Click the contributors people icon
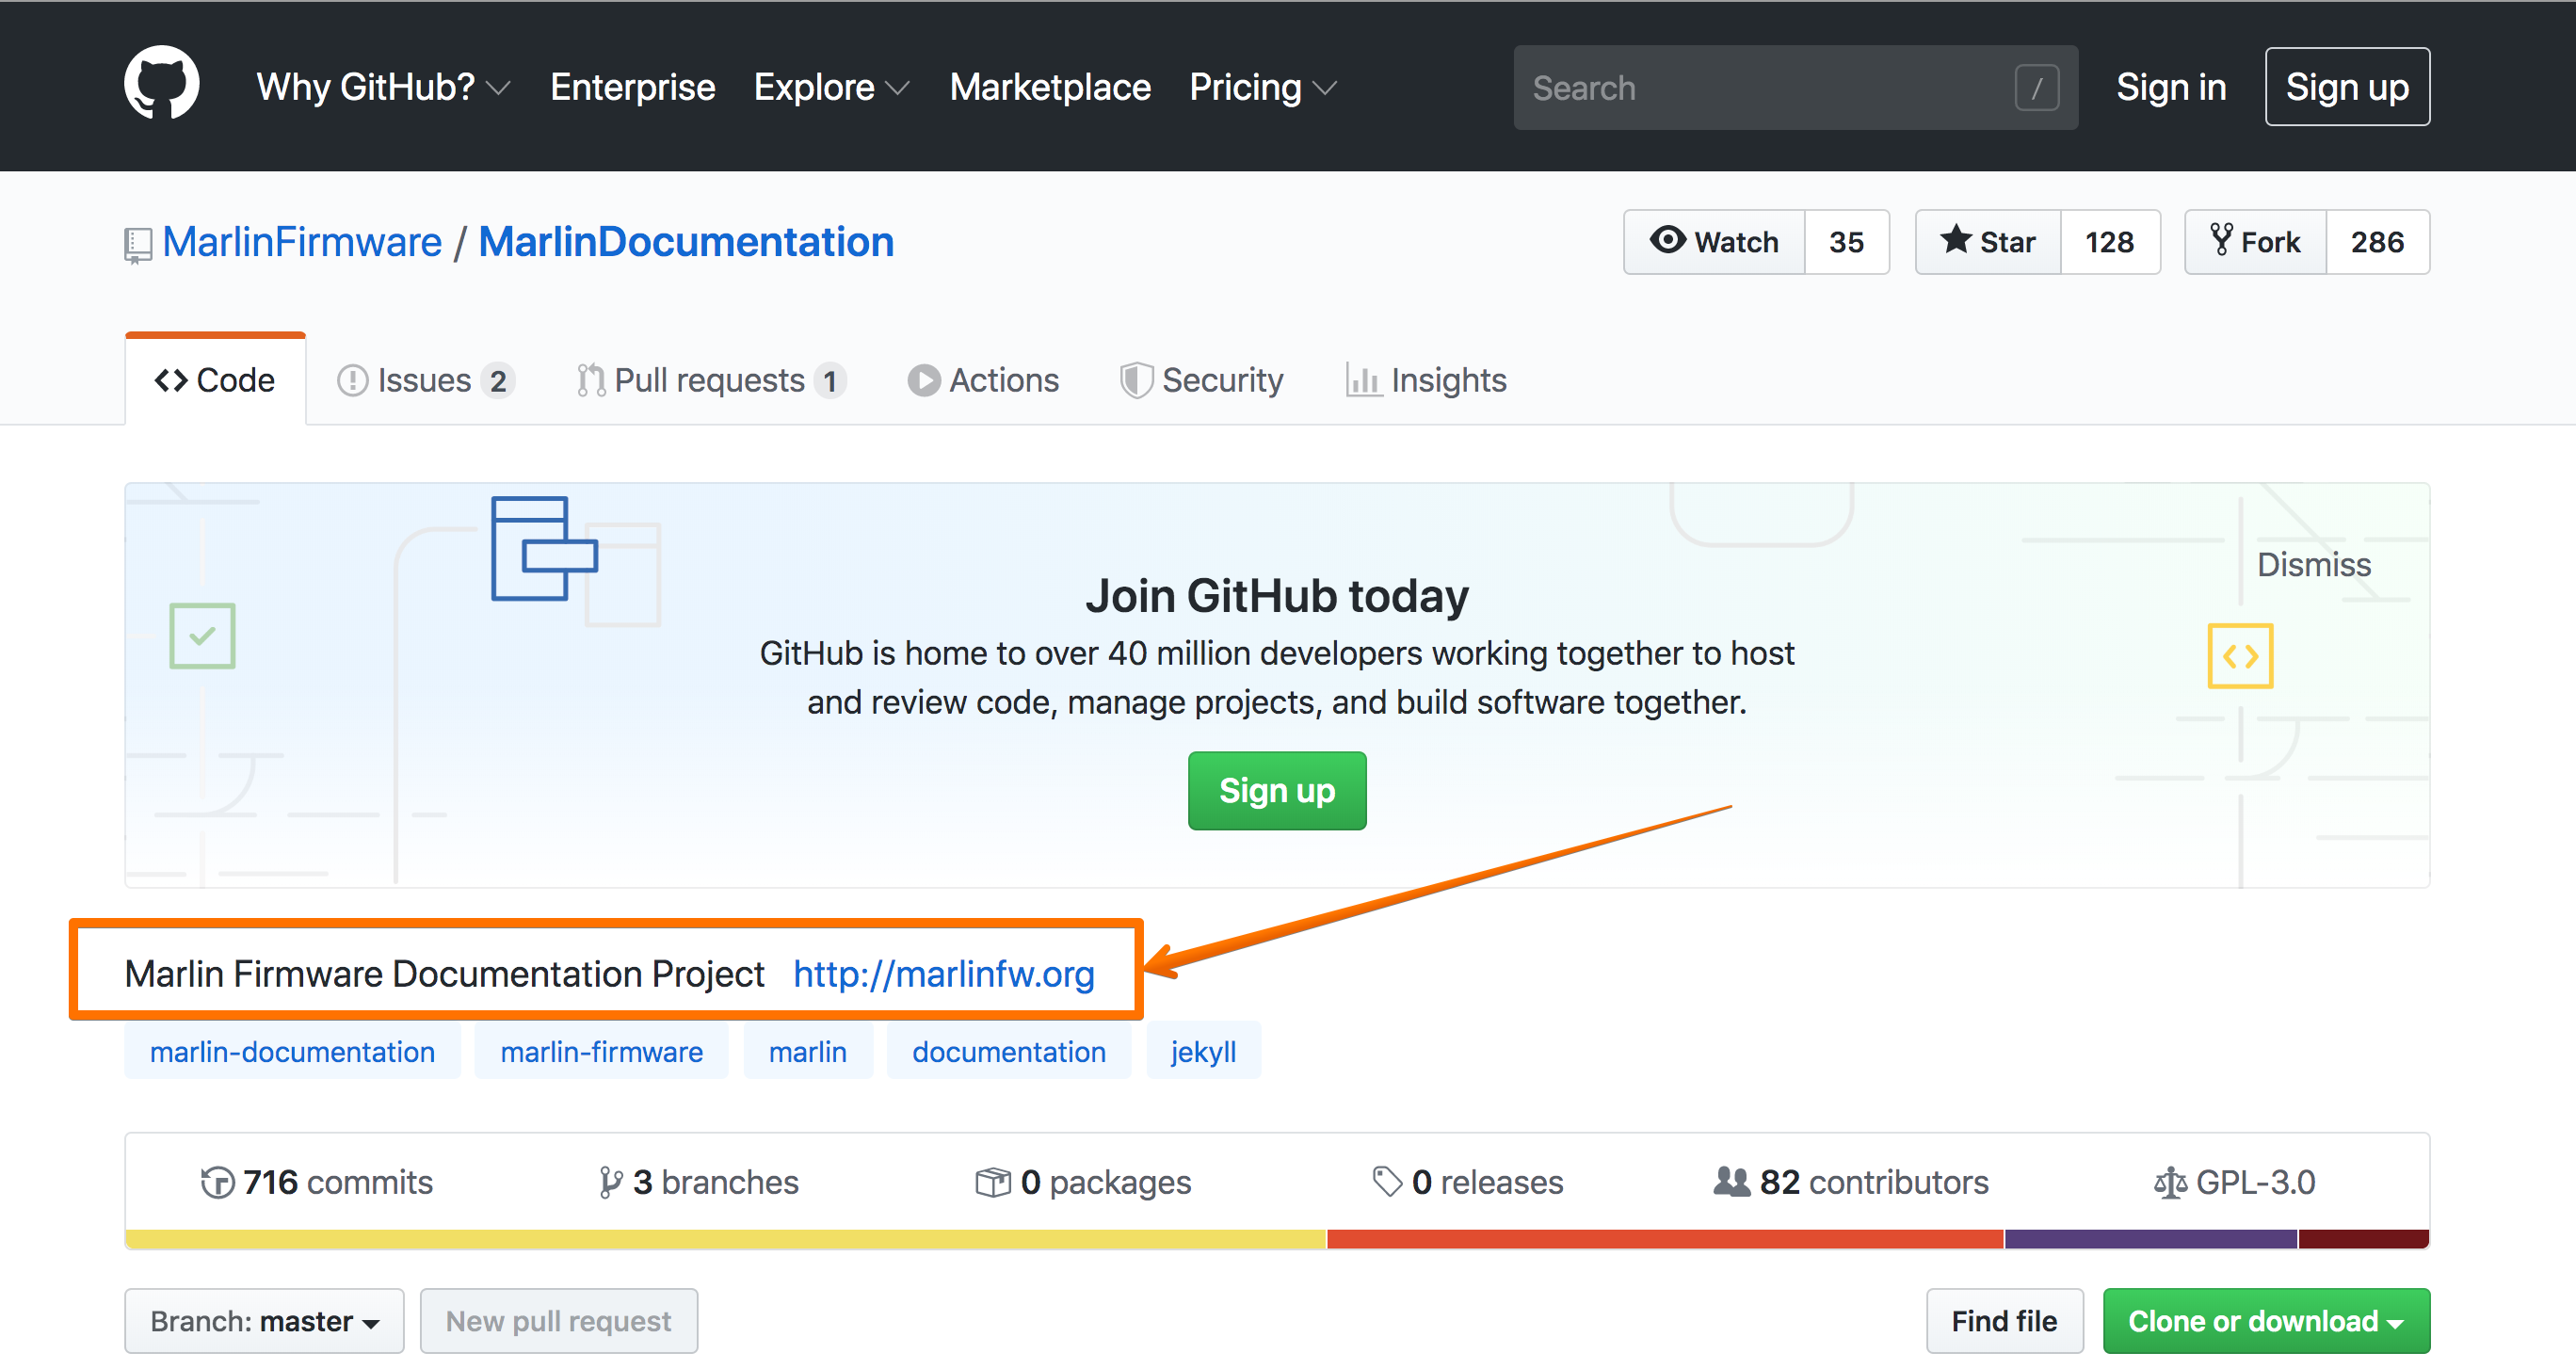 [1731, 1182]
